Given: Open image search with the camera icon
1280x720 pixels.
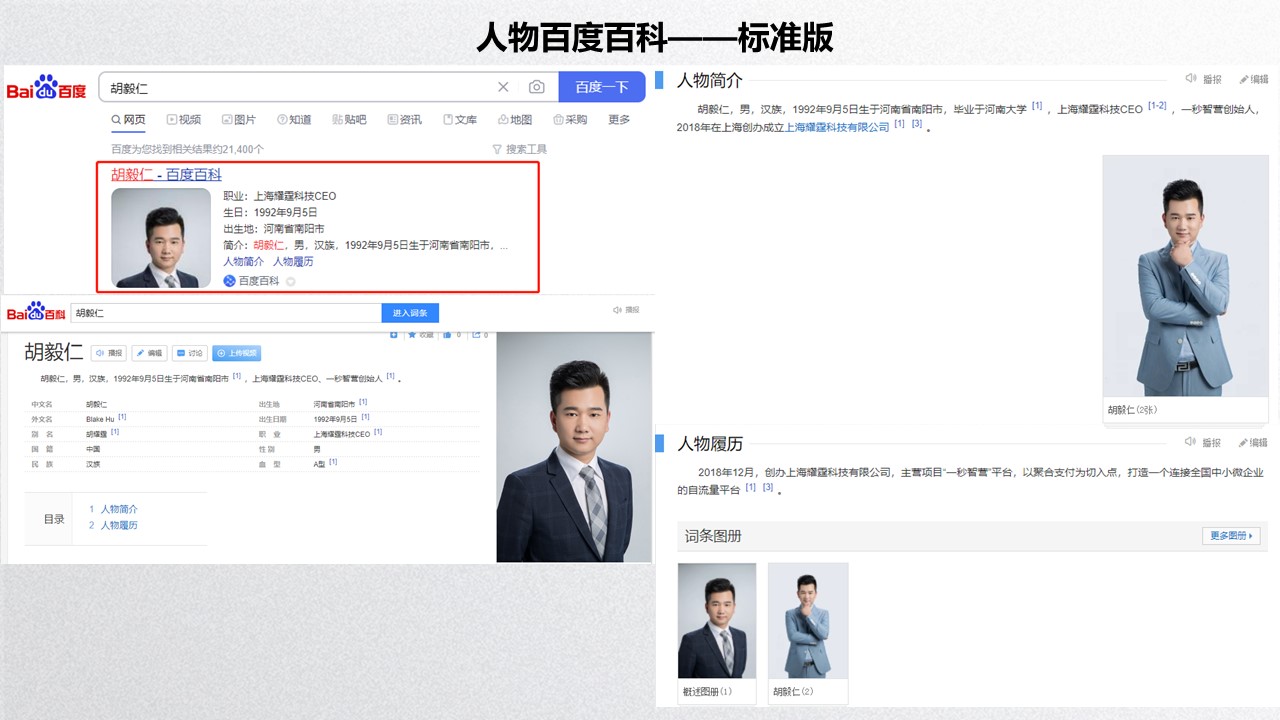Looking at the screenshot, I should (x=537, y=87).
